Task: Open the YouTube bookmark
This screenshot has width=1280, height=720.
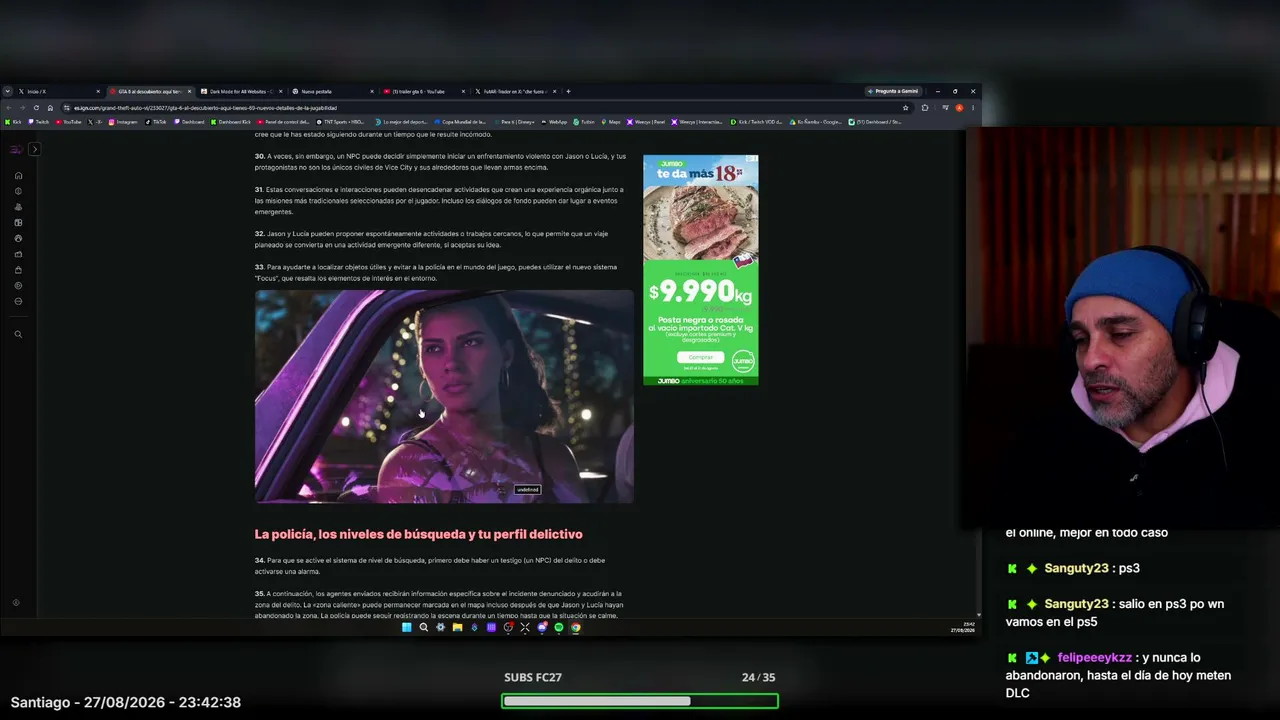Action: coord(69,122)
